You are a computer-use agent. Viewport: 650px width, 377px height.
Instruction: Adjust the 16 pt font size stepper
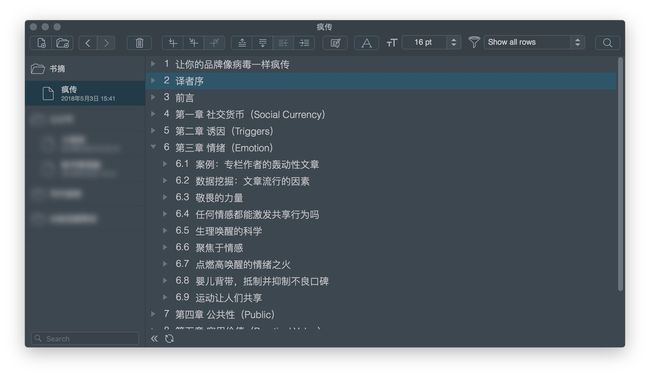tap(454, 42)
